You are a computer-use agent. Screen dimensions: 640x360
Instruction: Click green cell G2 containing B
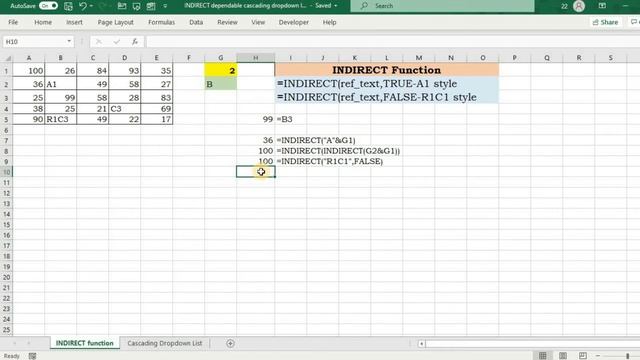point(220,84)
